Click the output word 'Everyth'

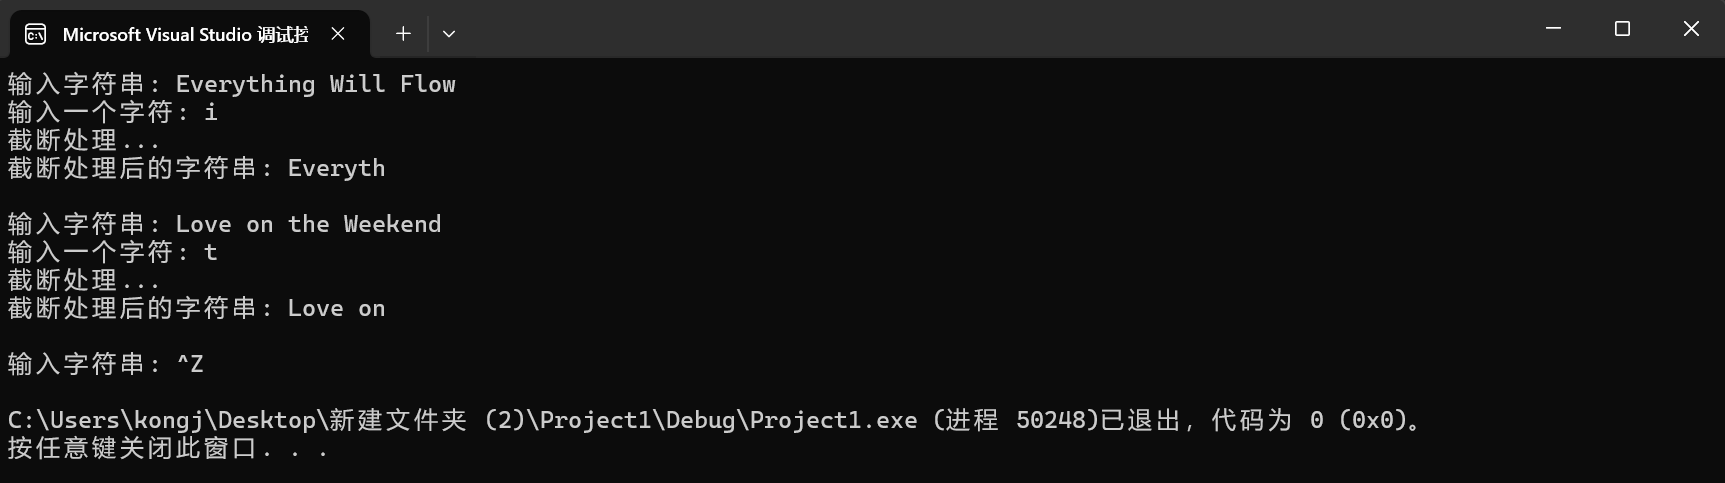click(x=336, y=169)
